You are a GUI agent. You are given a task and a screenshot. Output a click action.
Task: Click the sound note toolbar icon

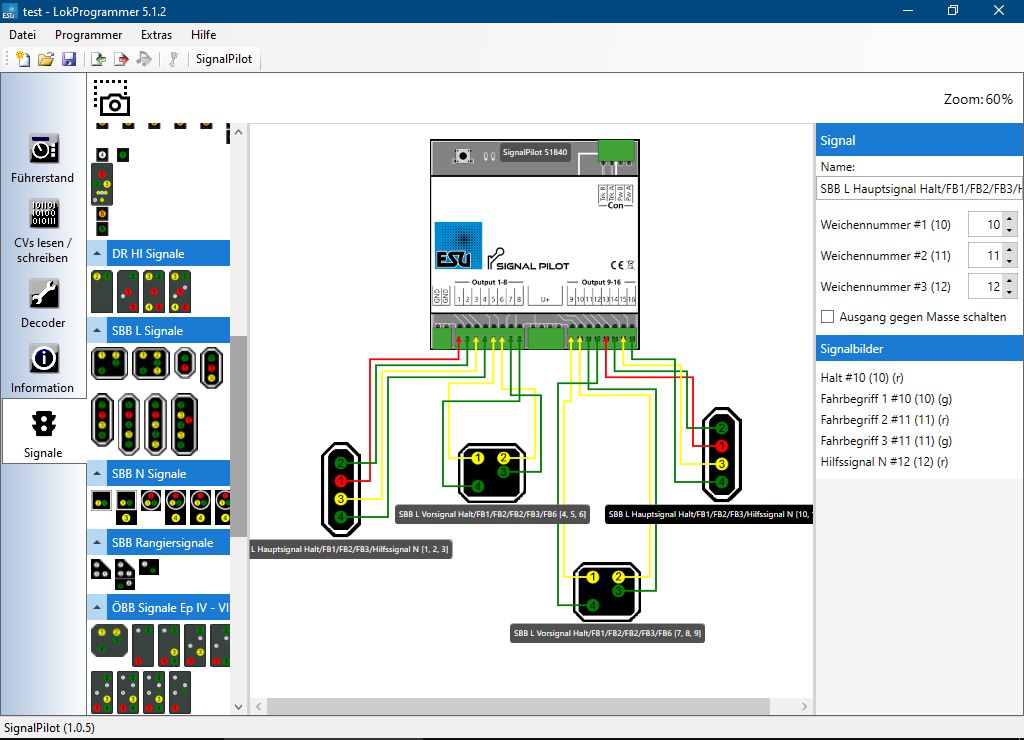tap(144, 59)
